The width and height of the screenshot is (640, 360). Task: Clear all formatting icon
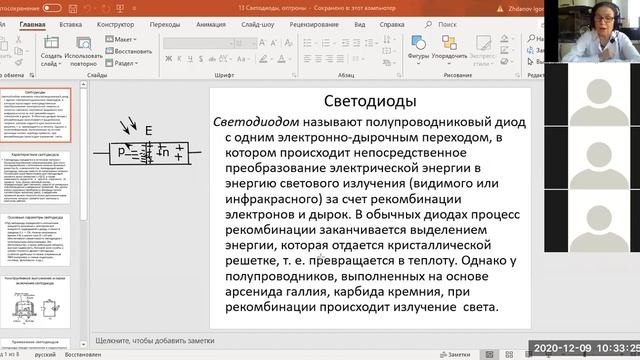click(288, 43)
